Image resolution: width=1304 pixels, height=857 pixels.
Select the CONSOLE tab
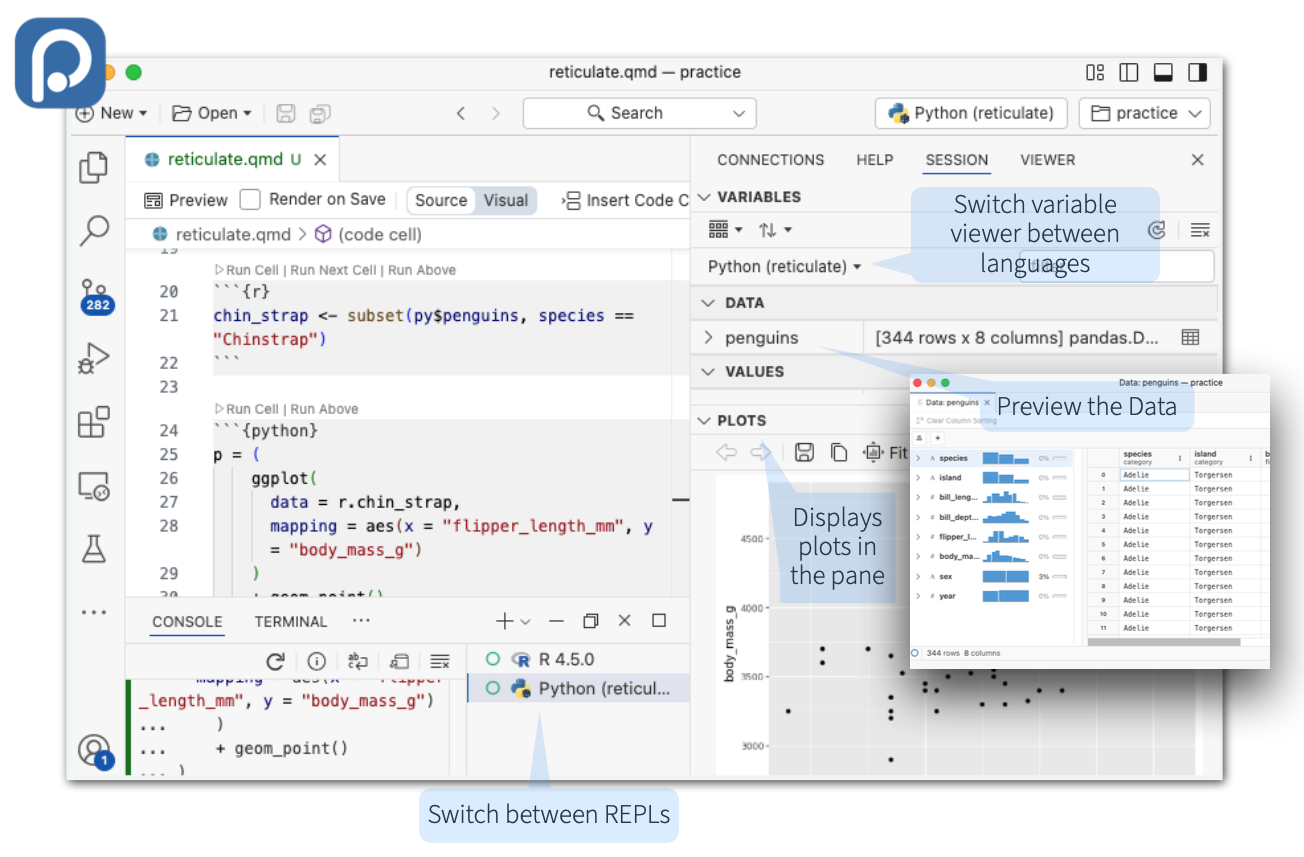tap(187, 622)
